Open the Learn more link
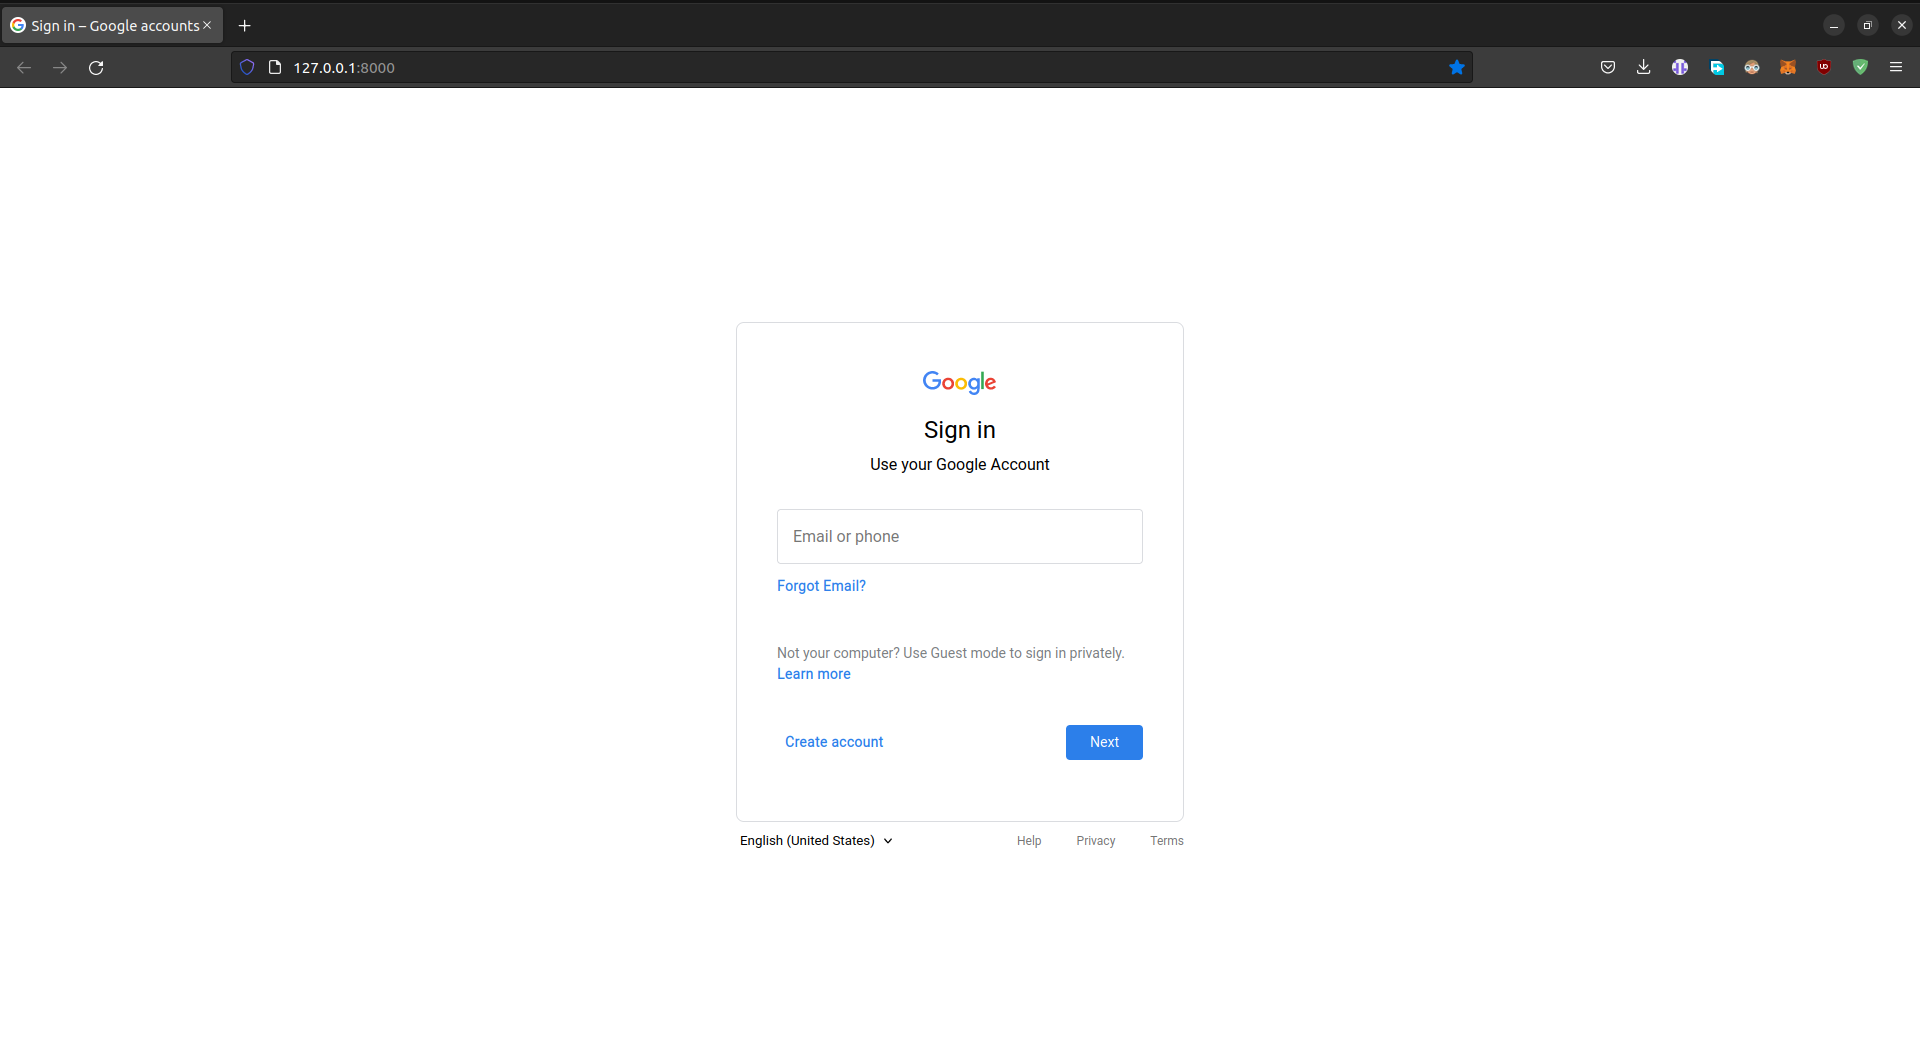The width and height of the screenshot is (1920, 1053). point(814,674)
